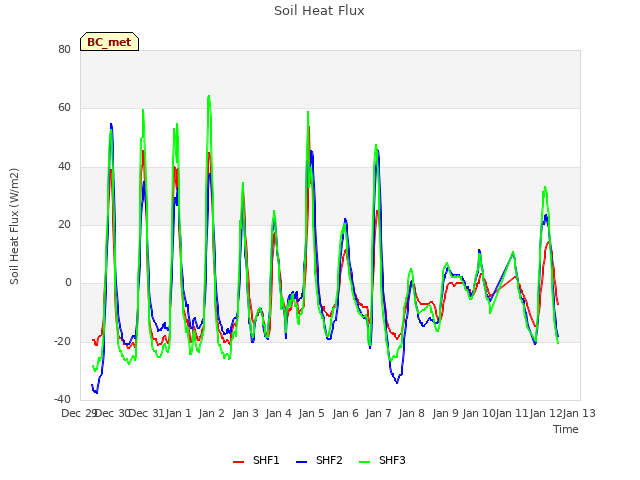Viewport: 640px width, 480px height.
Task: Click the y-axis title Soil Heat Flux (W/m2)
Action: tap(14, 226)
